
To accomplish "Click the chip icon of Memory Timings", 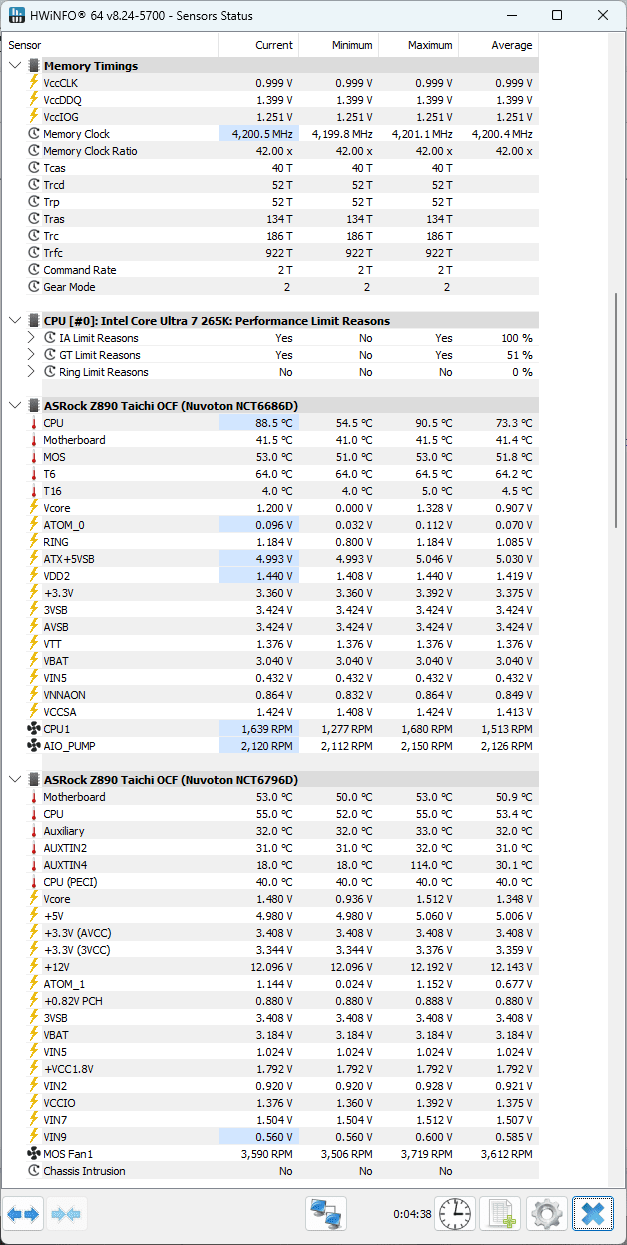I will 34,66.
